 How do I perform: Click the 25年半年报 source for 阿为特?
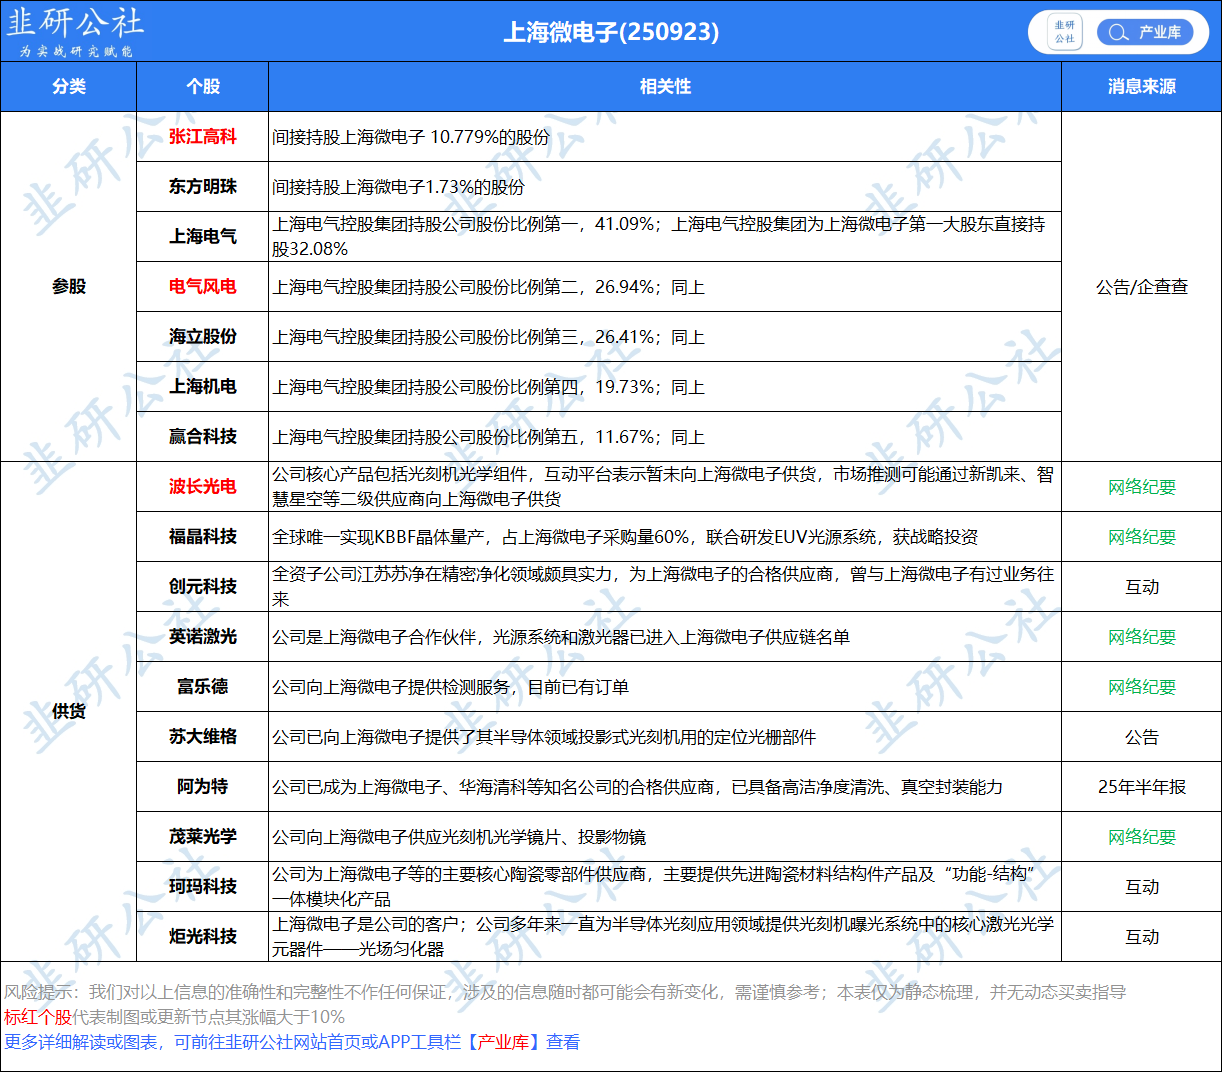click(x=1141, y=787)
